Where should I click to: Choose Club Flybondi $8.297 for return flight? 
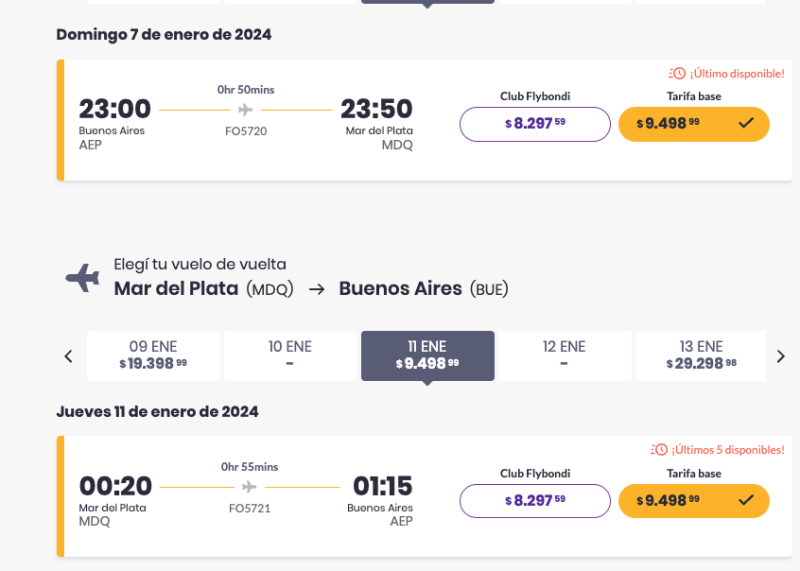coord(535,501)
